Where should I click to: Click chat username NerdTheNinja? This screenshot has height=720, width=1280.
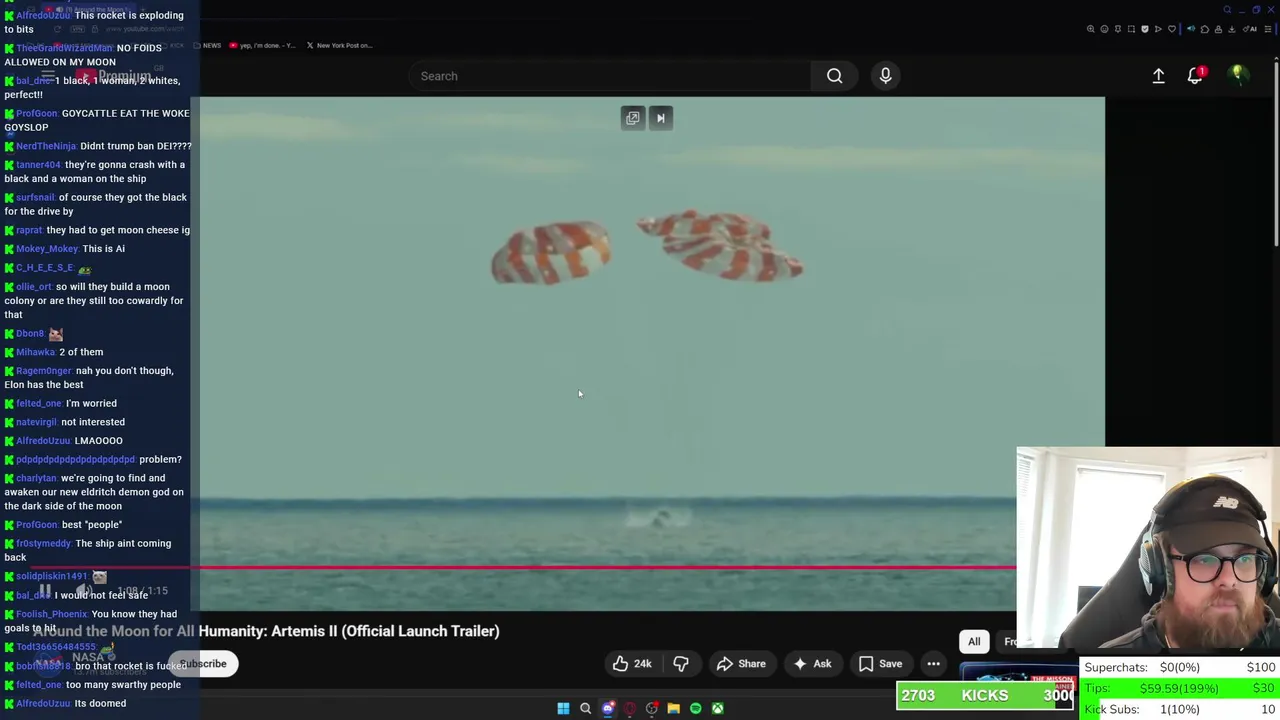point(46,146)
